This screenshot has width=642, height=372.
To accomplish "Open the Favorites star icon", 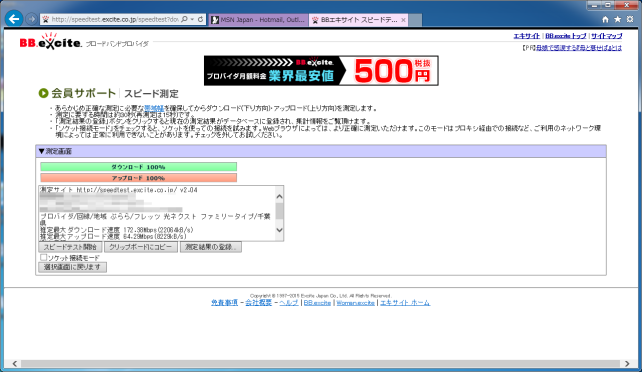I will coord(617,19).
